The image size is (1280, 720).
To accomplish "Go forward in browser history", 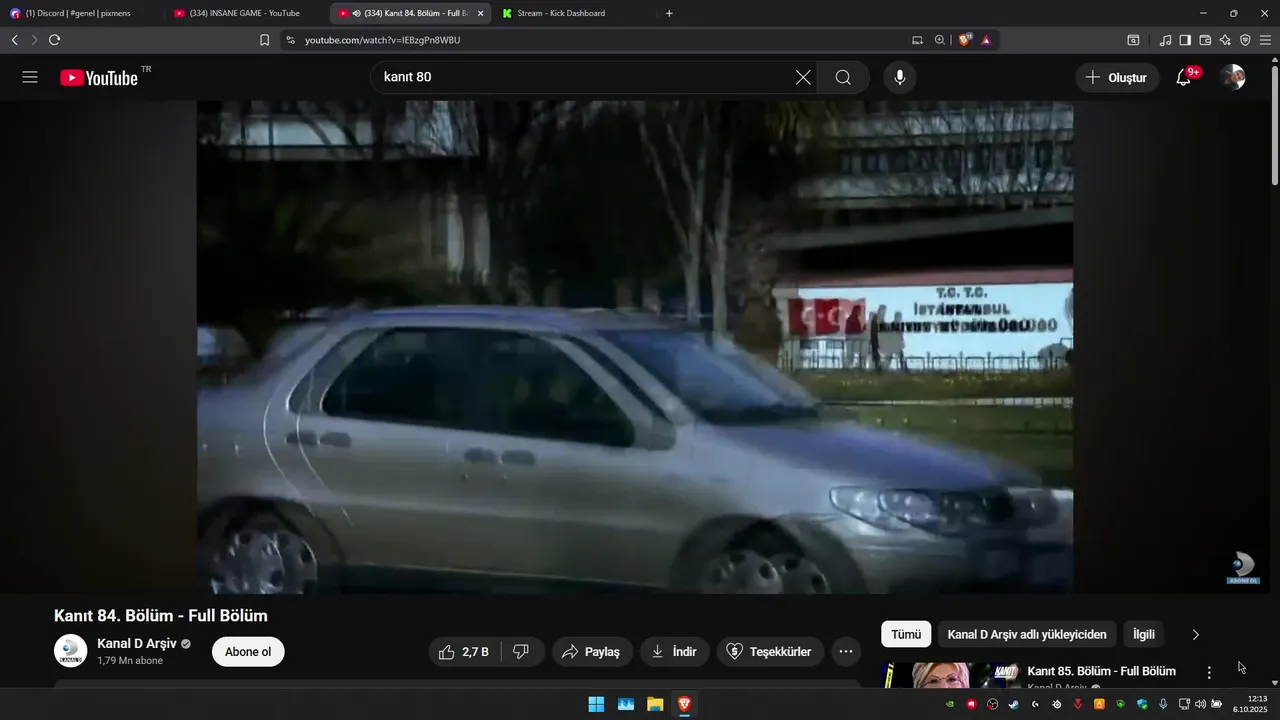I will coord(34,40).
